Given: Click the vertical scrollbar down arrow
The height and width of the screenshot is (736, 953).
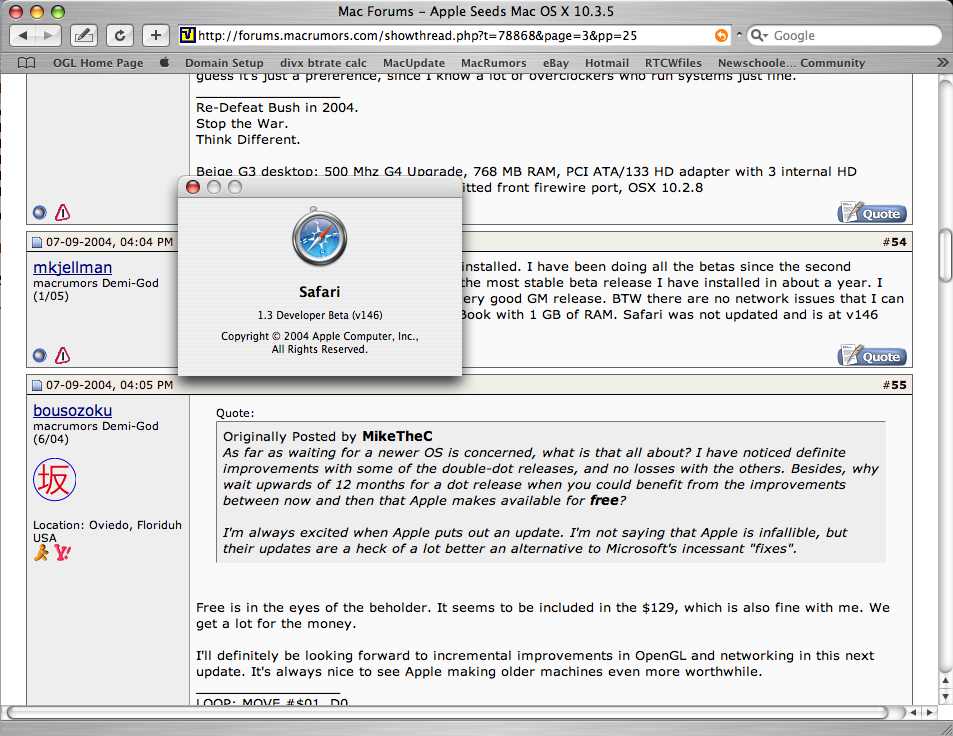Looking at the screenshot, I should [x=946, y=696].
